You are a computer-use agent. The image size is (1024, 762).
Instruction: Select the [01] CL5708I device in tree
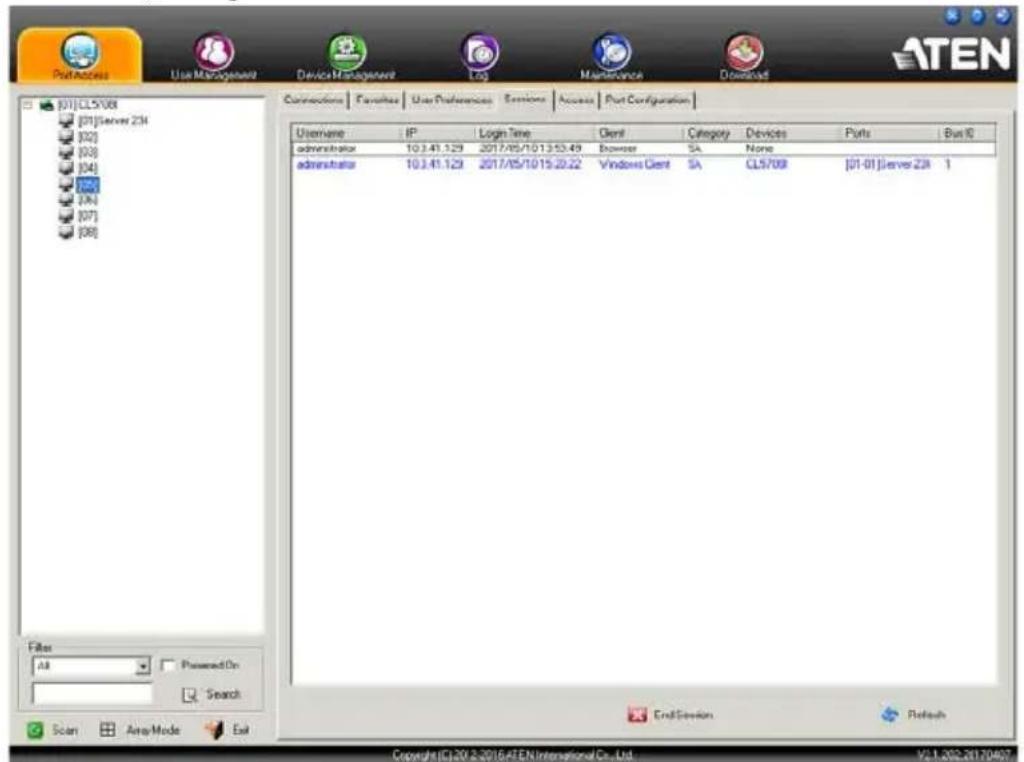(x=88, y=104)
